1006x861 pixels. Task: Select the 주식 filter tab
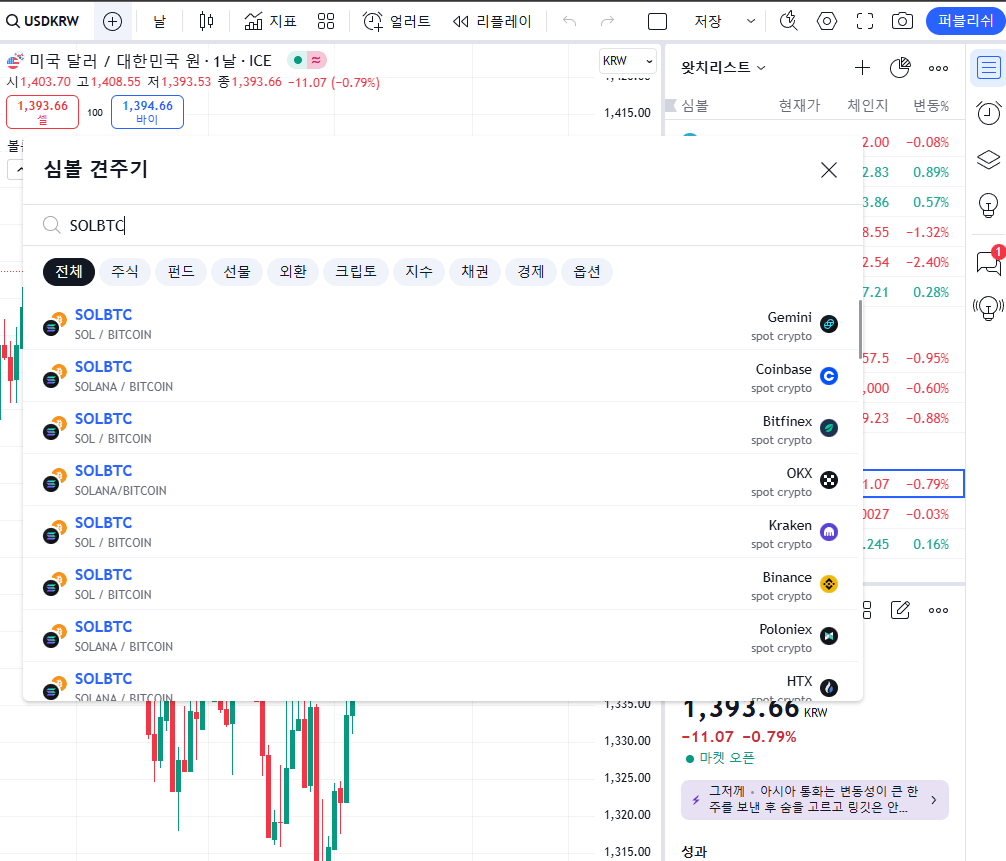pos(124,271)
